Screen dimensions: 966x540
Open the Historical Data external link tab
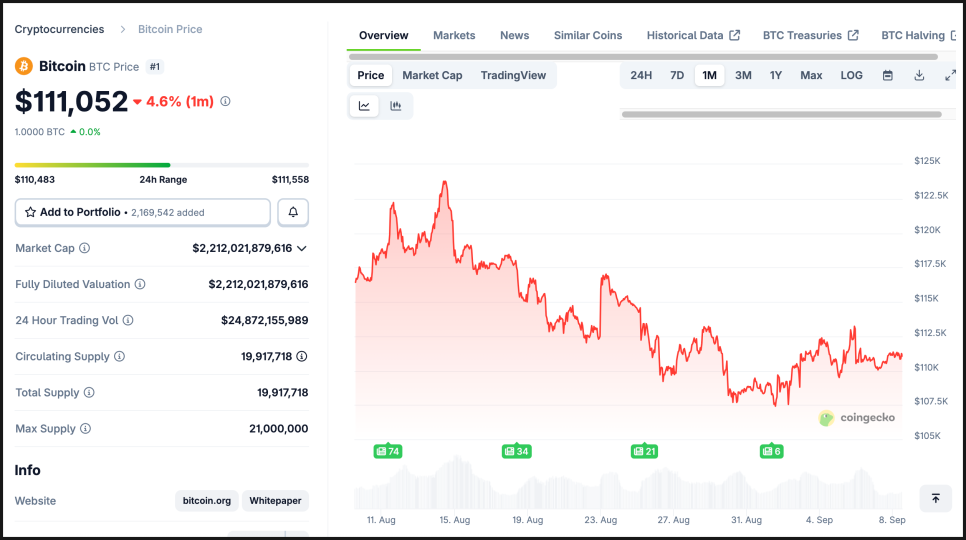(x=693, y=35)
